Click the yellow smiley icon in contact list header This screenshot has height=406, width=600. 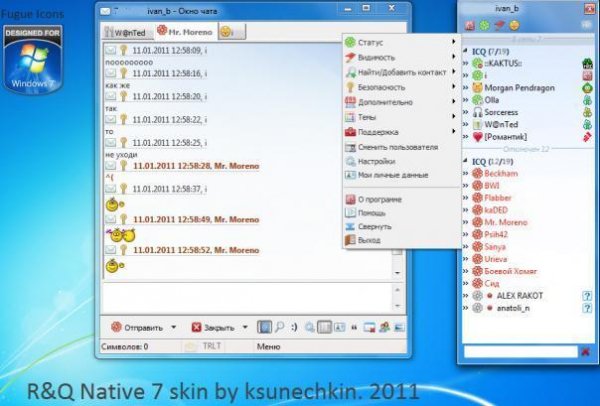pos(515,25)
